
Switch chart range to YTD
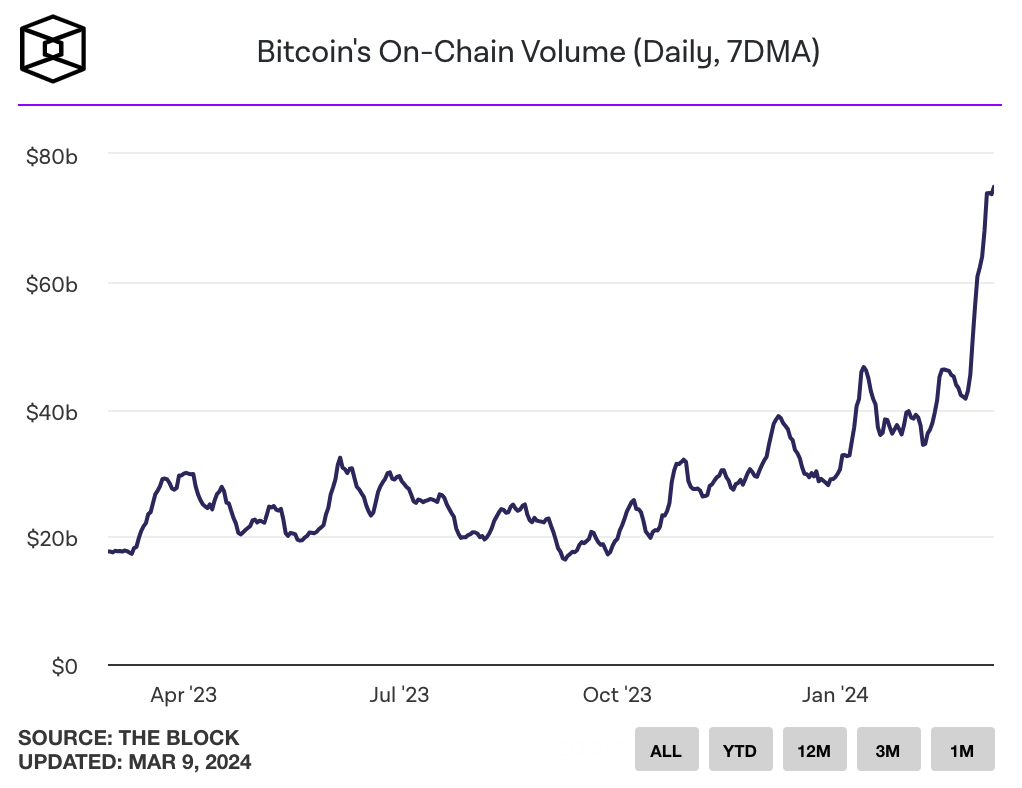(740, 750)
